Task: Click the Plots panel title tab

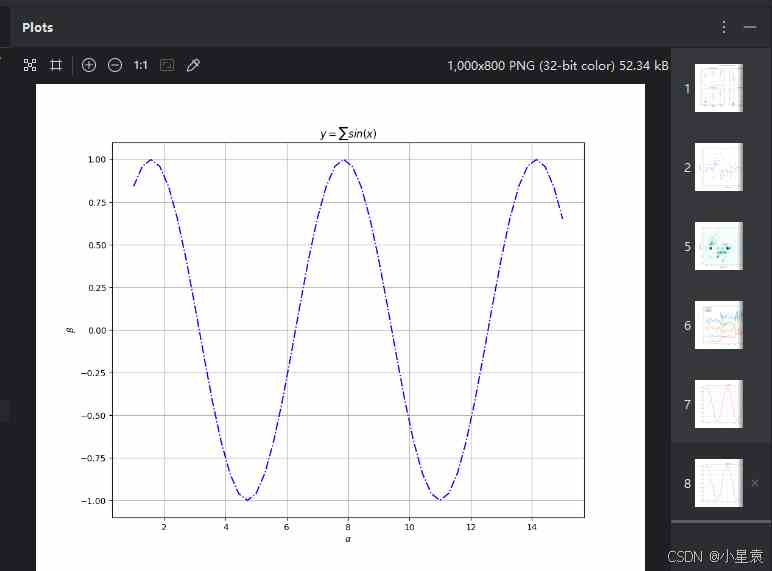Action: [x=38, y=27]
